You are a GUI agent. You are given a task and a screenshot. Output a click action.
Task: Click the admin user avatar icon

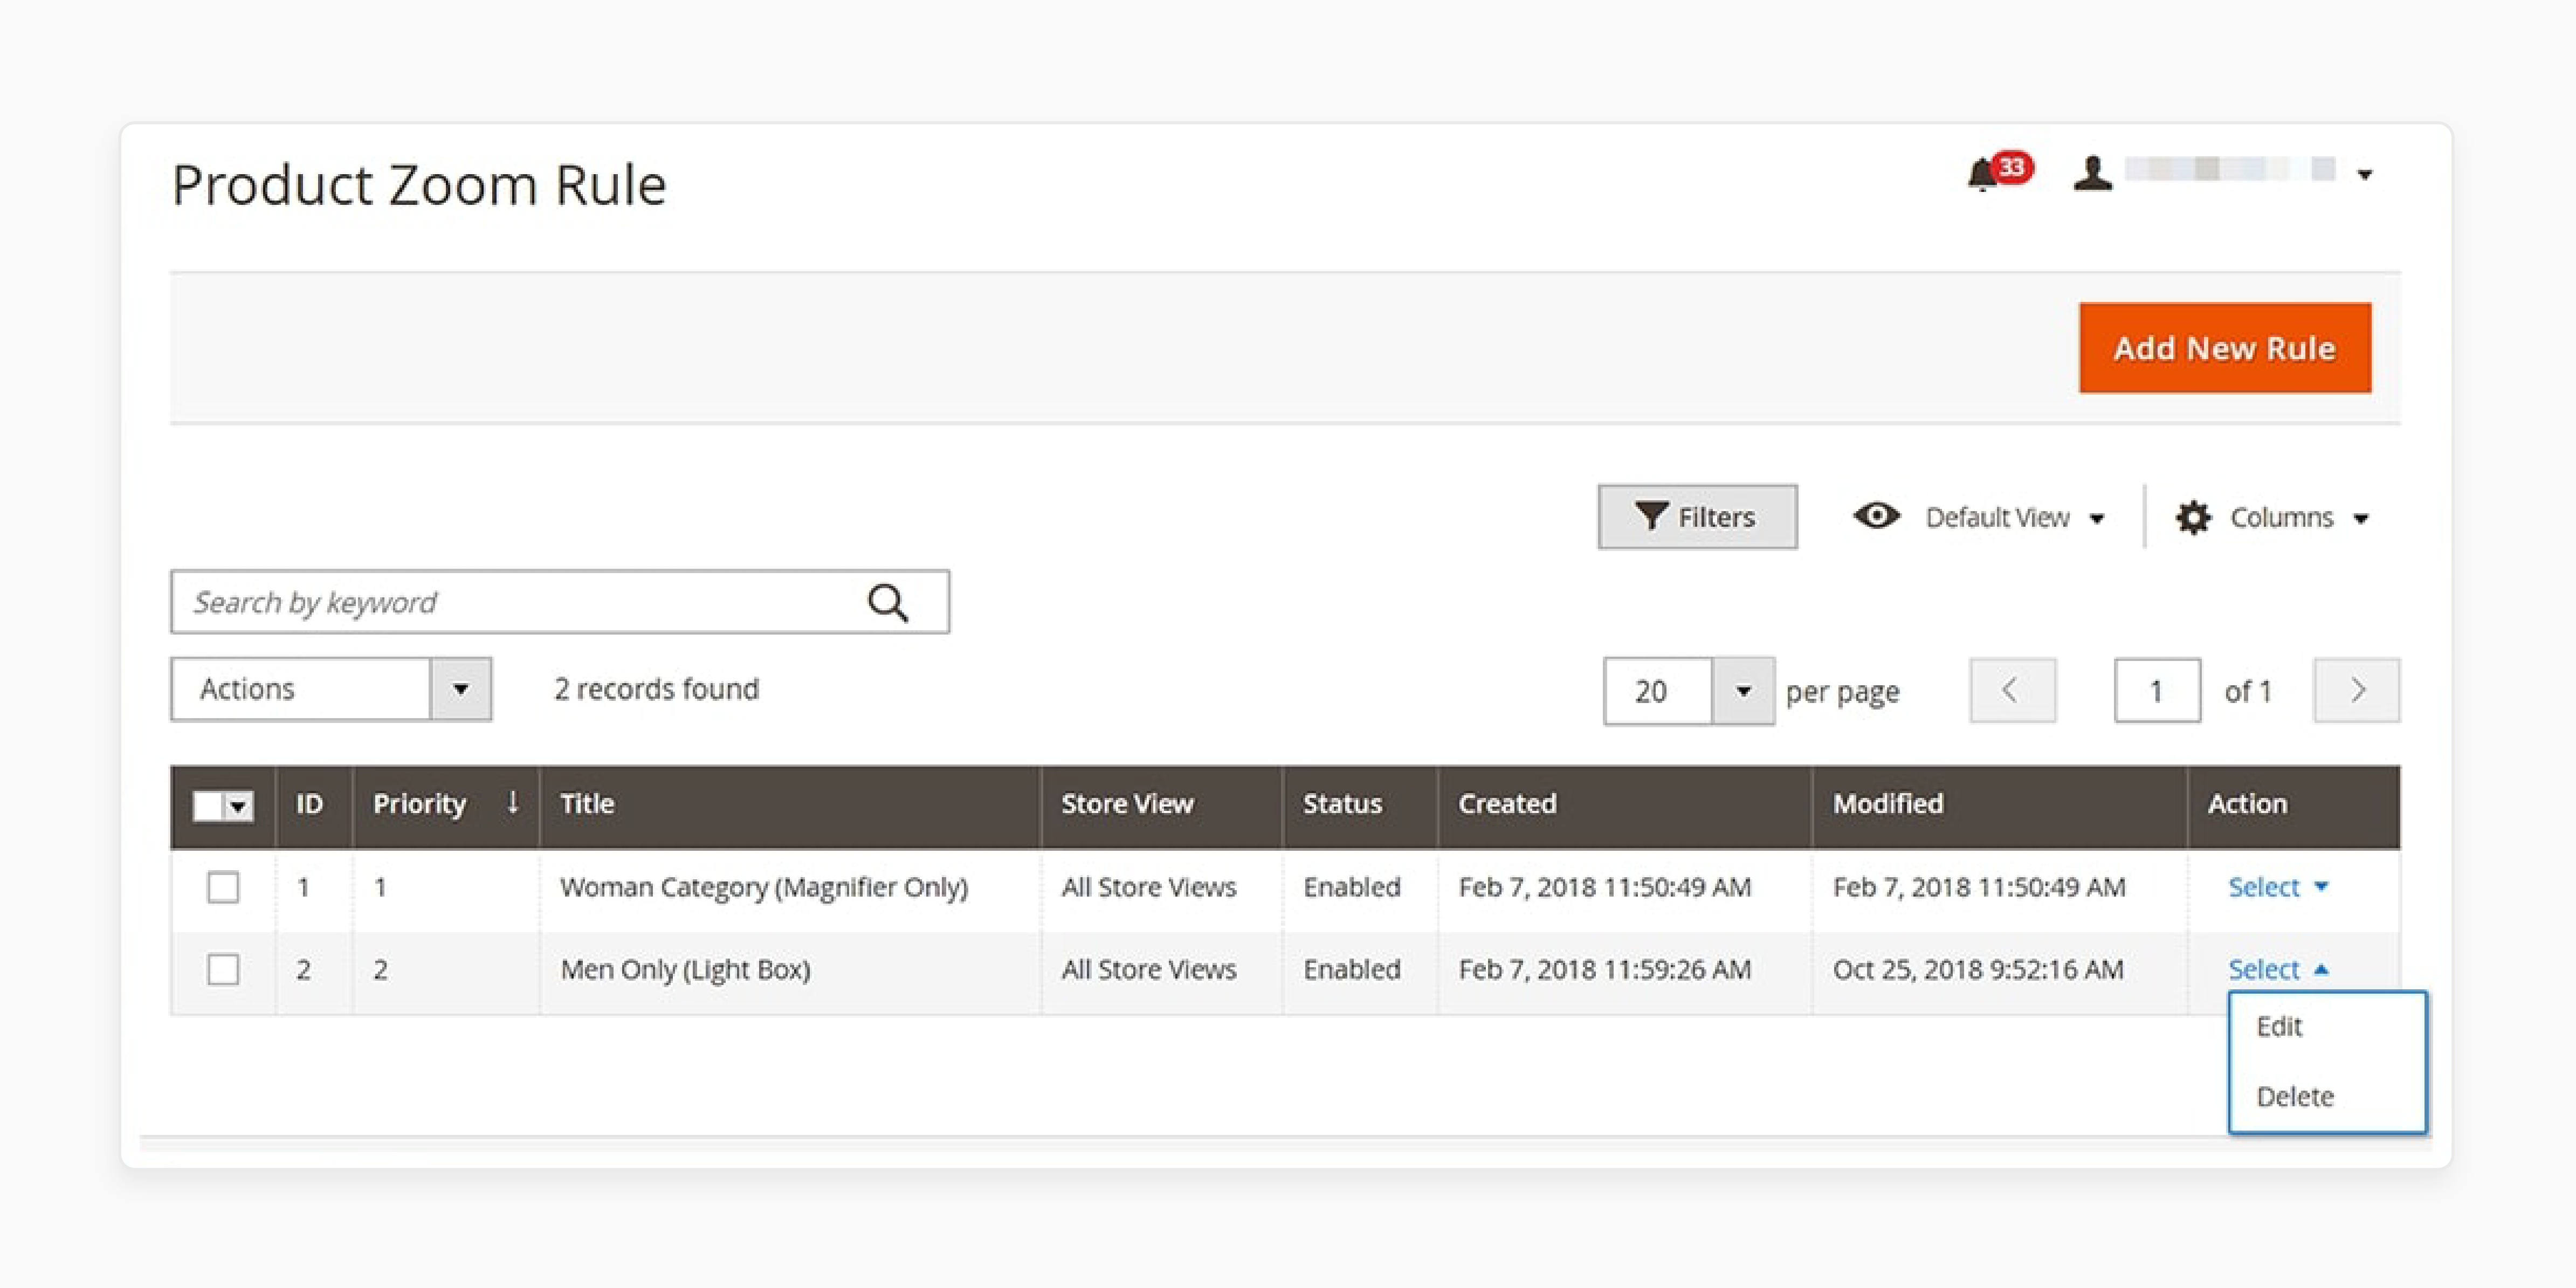[x=2092, y=173]
